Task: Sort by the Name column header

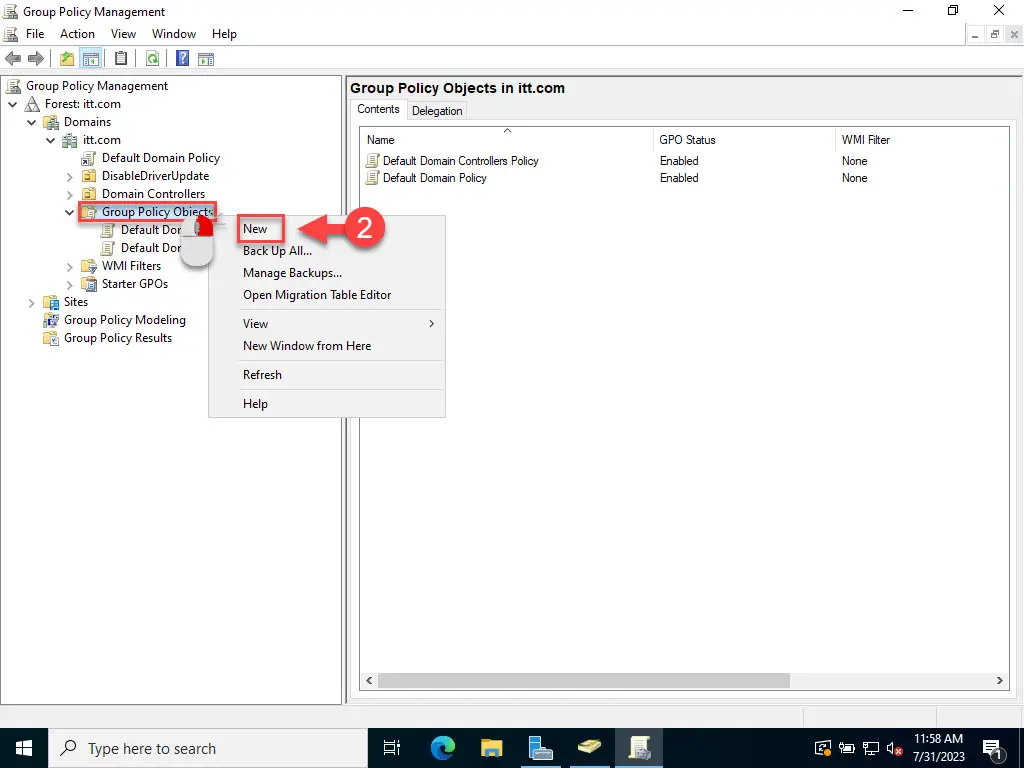Action: 507,140
